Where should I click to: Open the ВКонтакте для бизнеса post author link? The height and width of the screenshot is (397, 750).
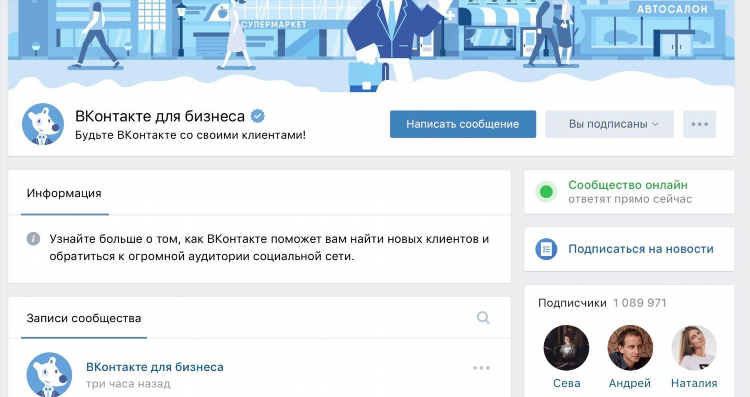[x=154, y=367]
